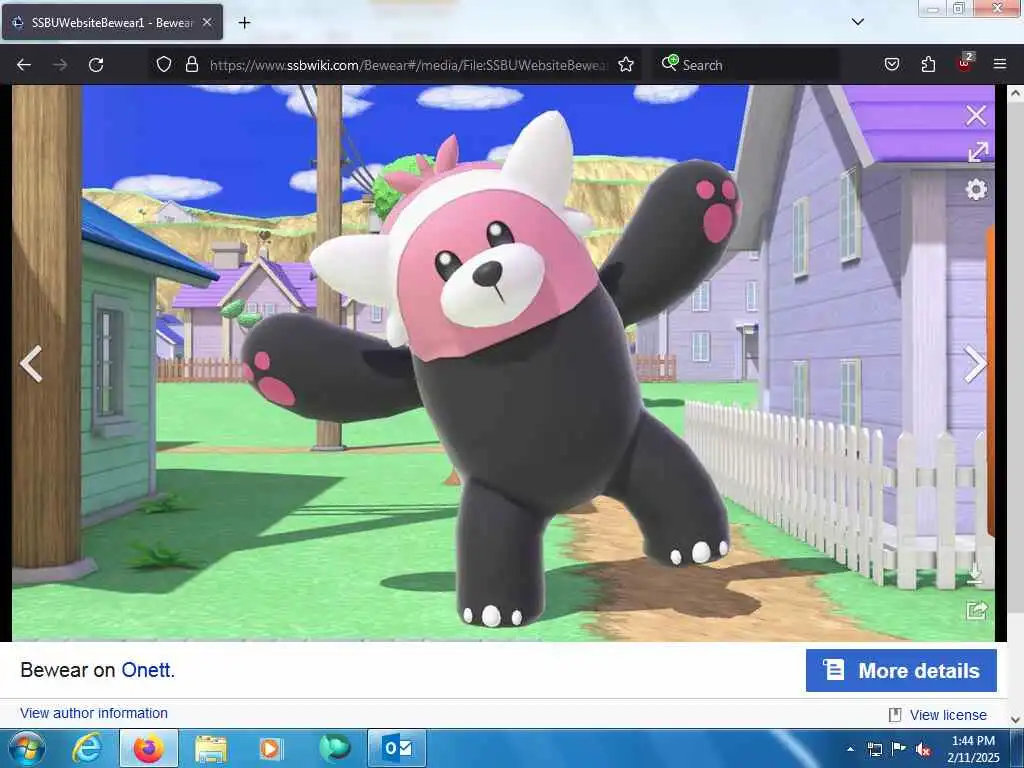Open network status tray icon

[x=874, y=749]
